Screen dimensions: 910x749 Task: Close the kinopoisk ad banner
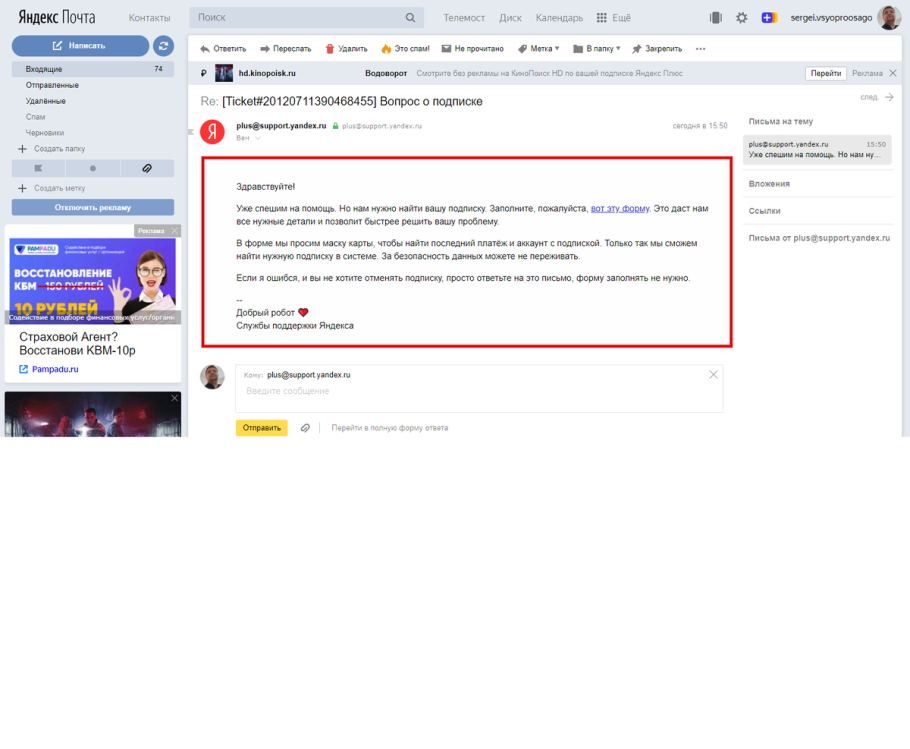point(893,73)
